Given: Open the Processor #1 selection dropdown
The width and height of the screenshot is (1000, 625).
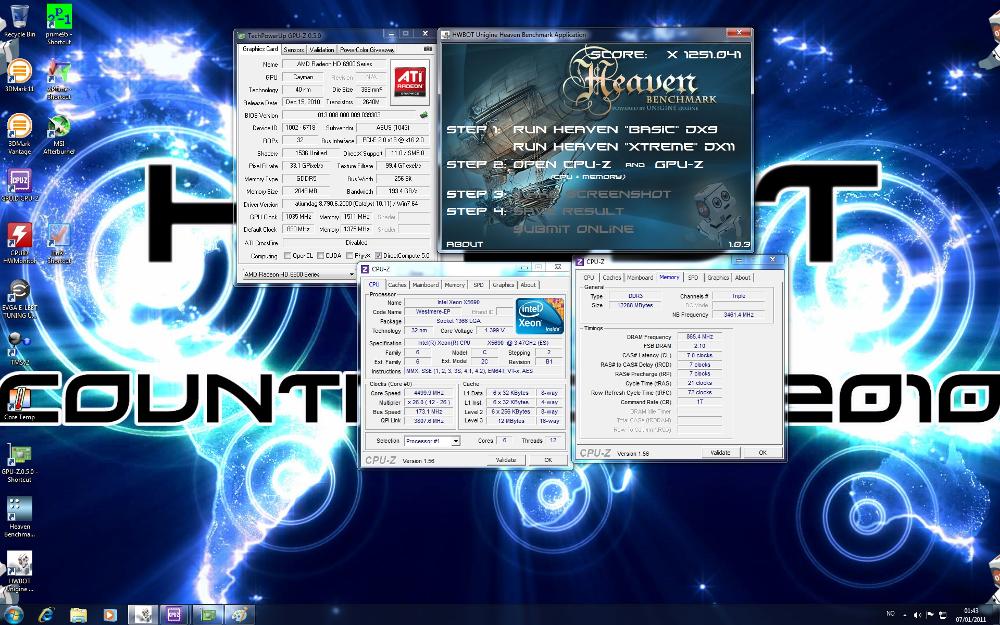Looking at the screenshot, I should click(432, 441).
